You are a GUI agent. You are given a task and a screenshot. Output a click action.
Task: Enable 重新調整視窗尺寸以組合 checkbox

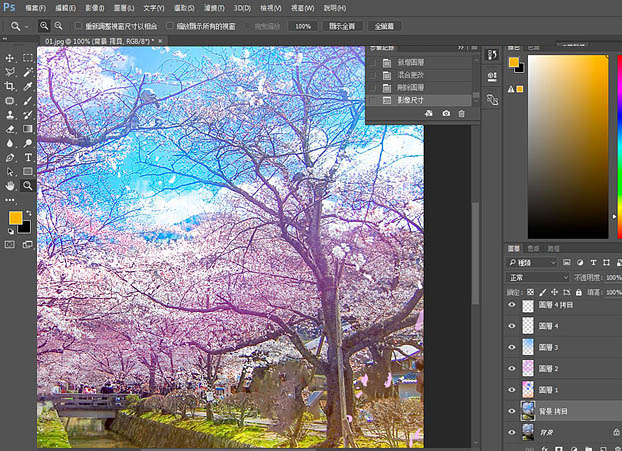pyautogui.click(x=79, y=26)
